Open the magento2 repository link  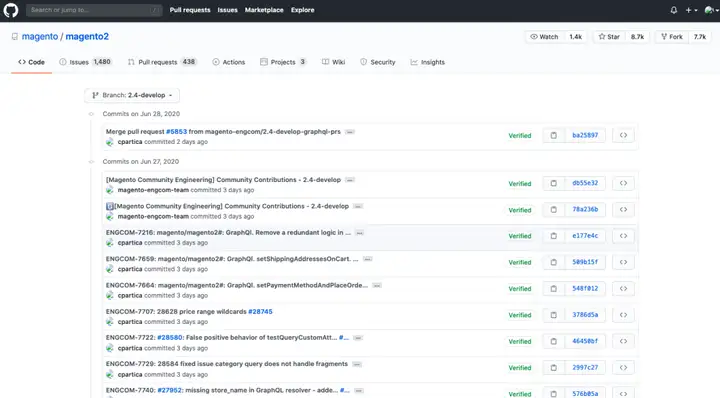(x=87, y=37)
